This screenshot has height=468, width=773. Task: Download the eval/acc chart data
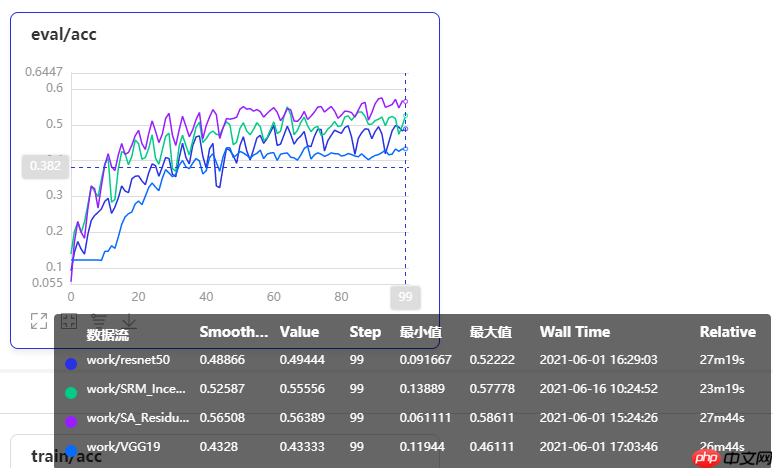[129, 320]
